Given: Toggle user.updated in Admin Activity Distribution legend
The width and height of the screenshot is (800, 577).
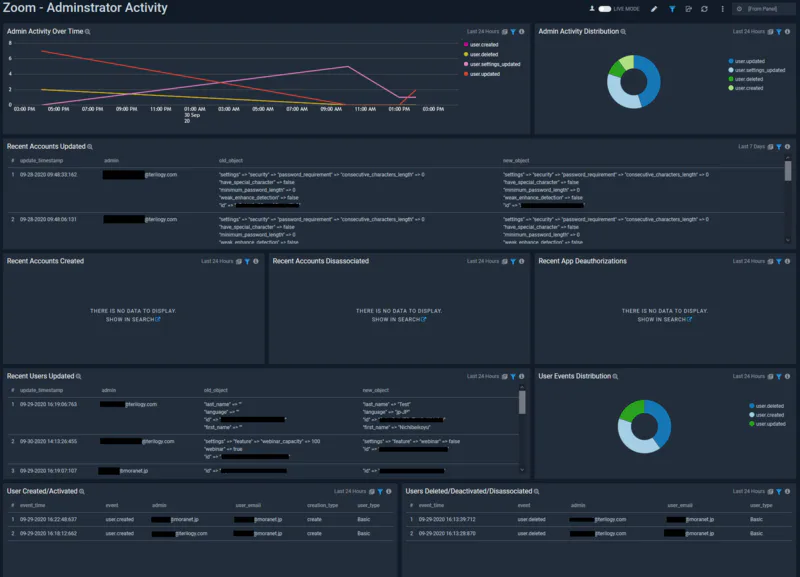Looking at the screenshot, I should click(x=746, y=61).
